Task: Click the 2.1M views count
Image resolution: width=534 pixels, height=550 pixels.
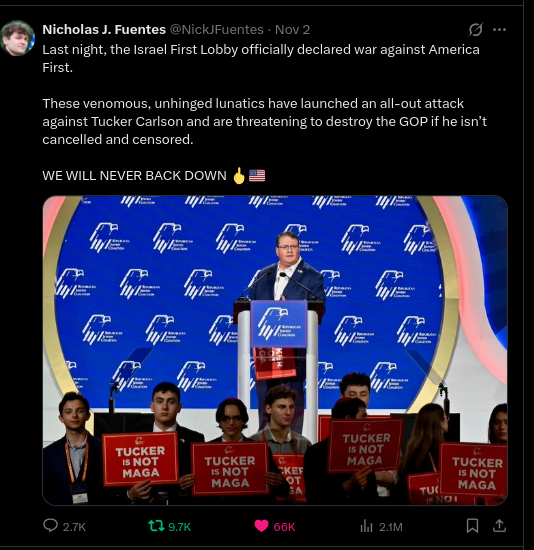Action: [391, 527]
